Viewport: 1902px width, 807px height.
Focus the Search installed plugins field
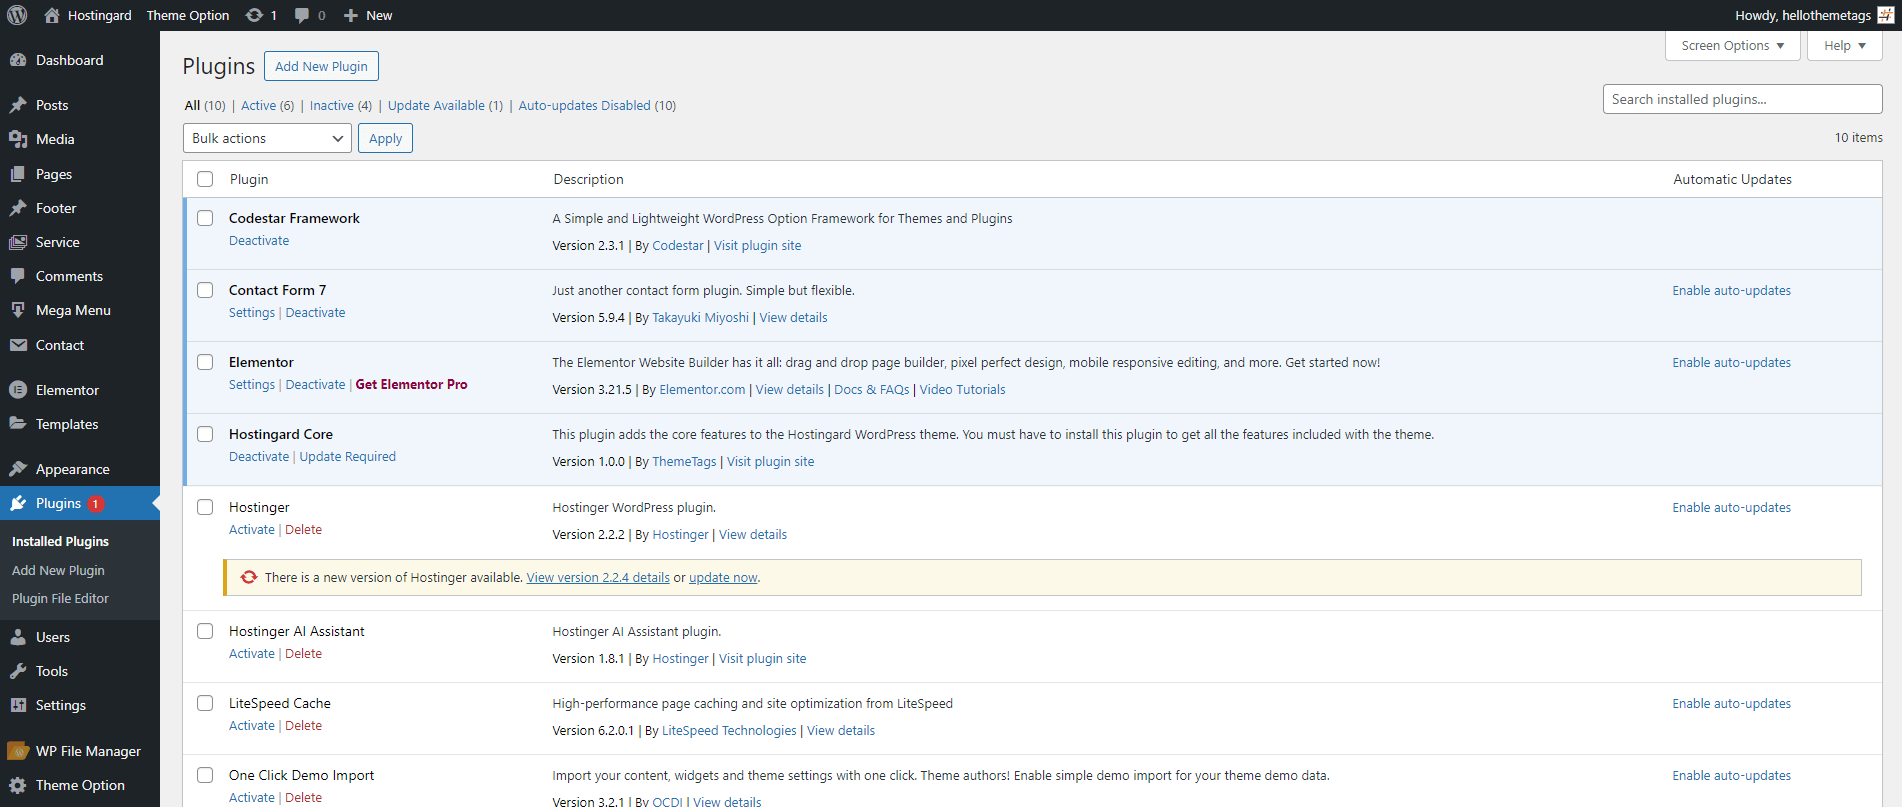pos(1742,99)
